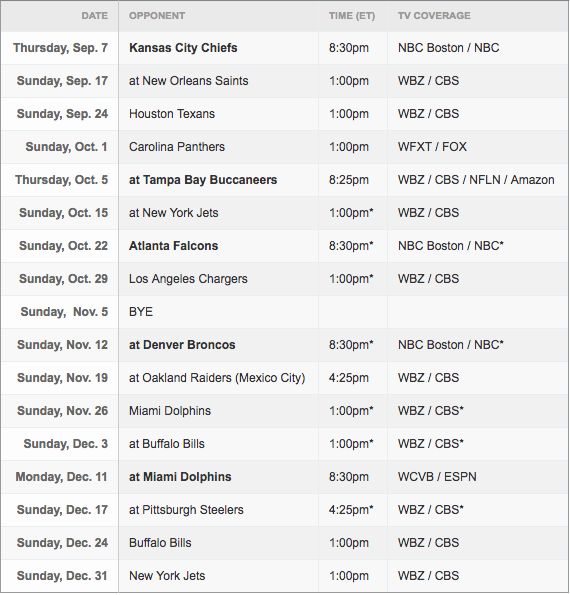Select the Monday, Dec. 11 date cell
The image size is (570, 595).
61,477
